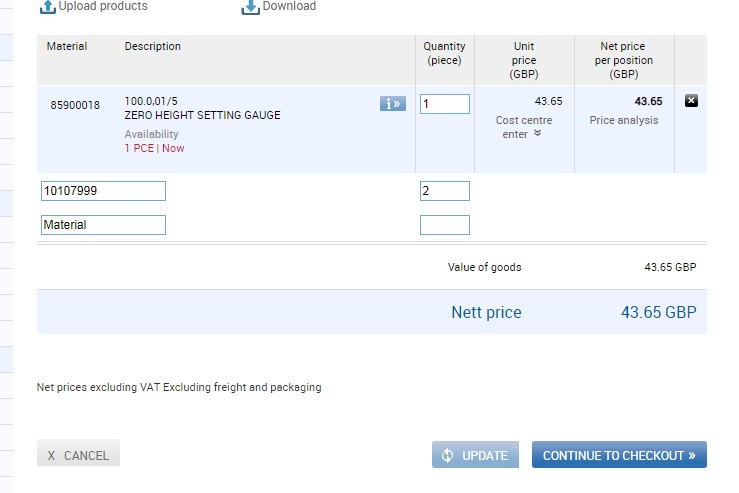Viewport: 739px width, 493px height.
Task: Click Net price per position column header
Action: (623, 60)
